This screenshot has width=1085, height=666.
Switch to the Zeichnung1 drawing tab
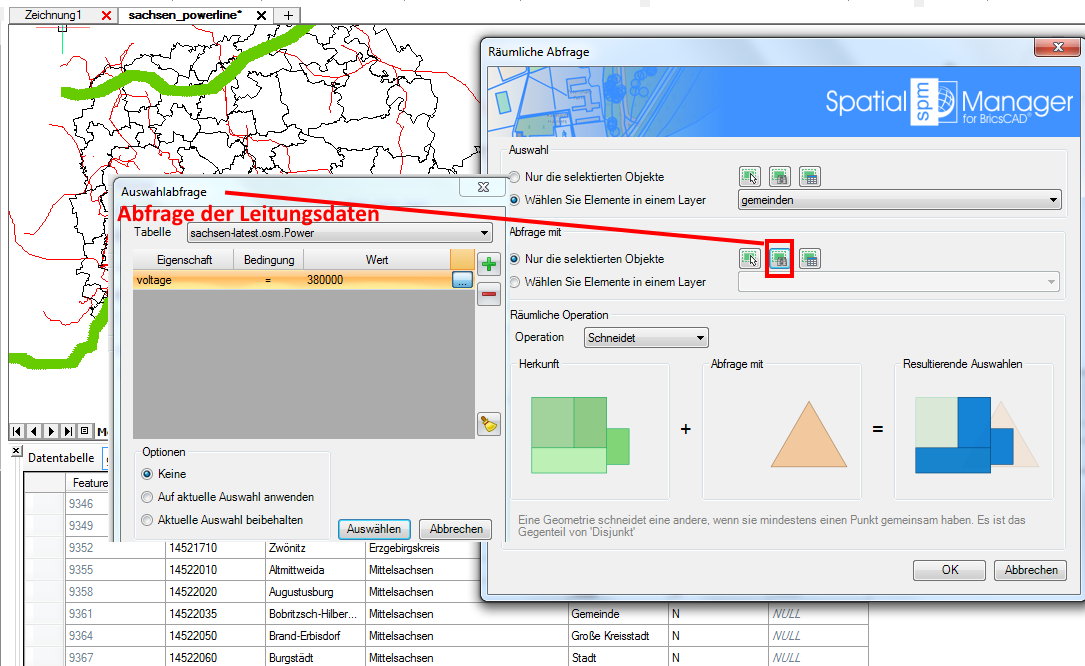click(55, 15)
